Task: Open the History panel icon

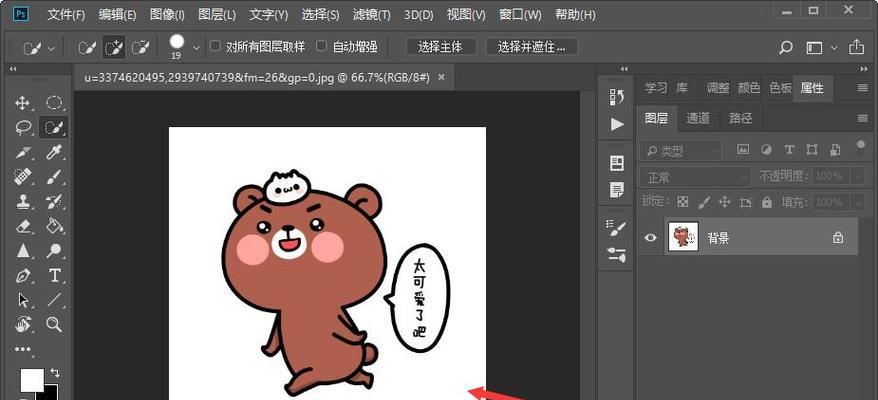Action: click(x=617, y=97)
